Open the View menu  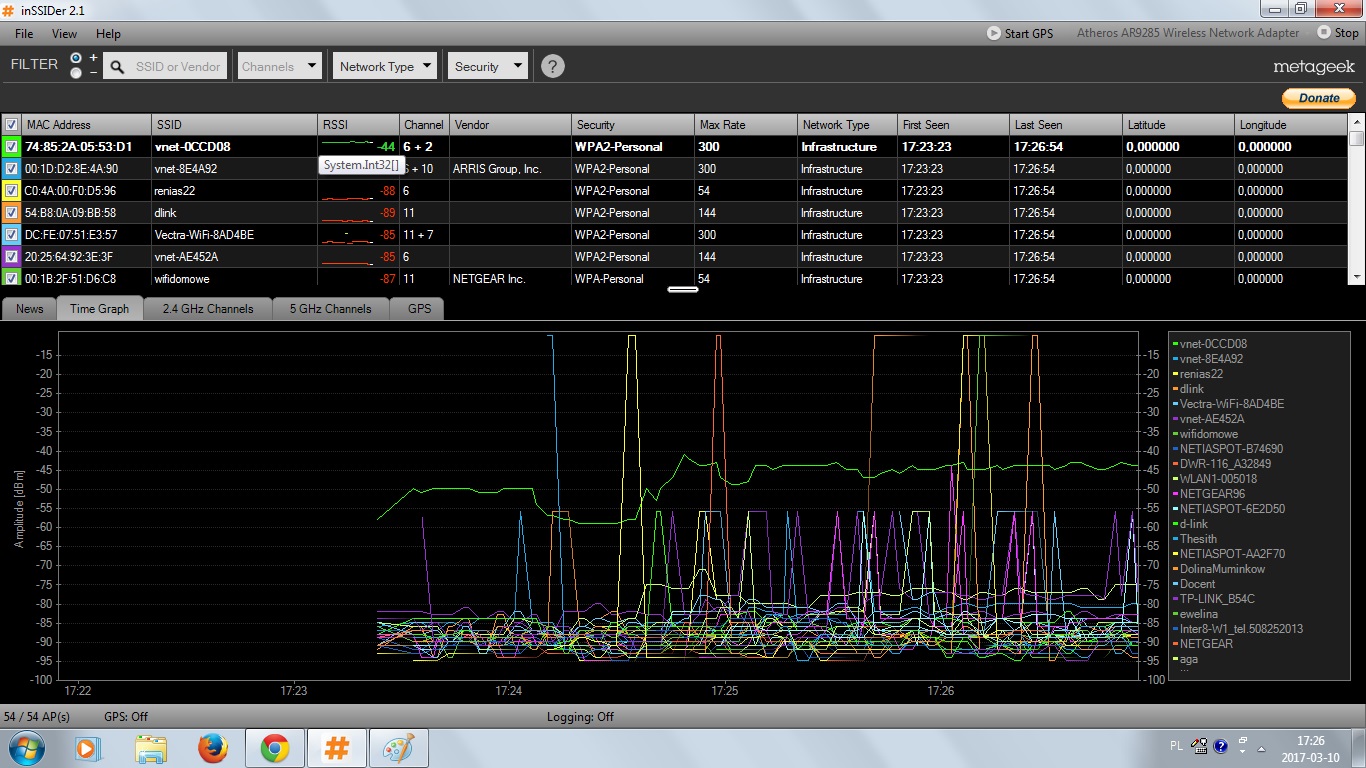pyautogui.click(x=64, y=34)
